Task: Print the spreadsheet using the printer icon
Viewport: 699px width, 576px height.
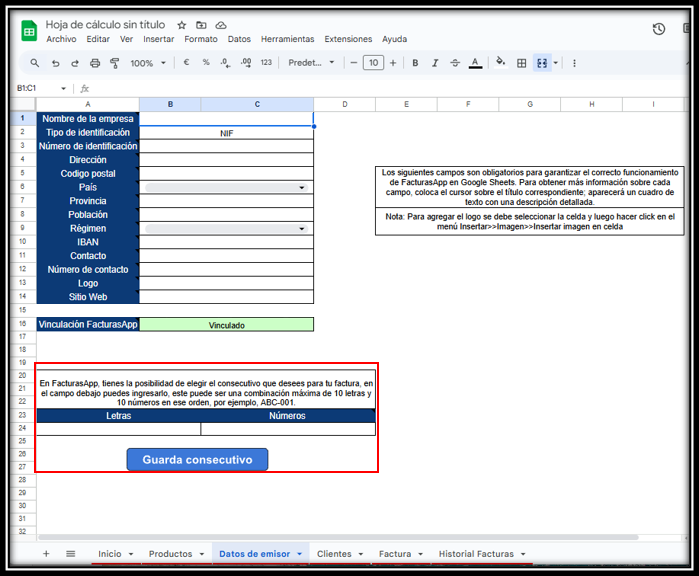Action: [x=96, y=63]
